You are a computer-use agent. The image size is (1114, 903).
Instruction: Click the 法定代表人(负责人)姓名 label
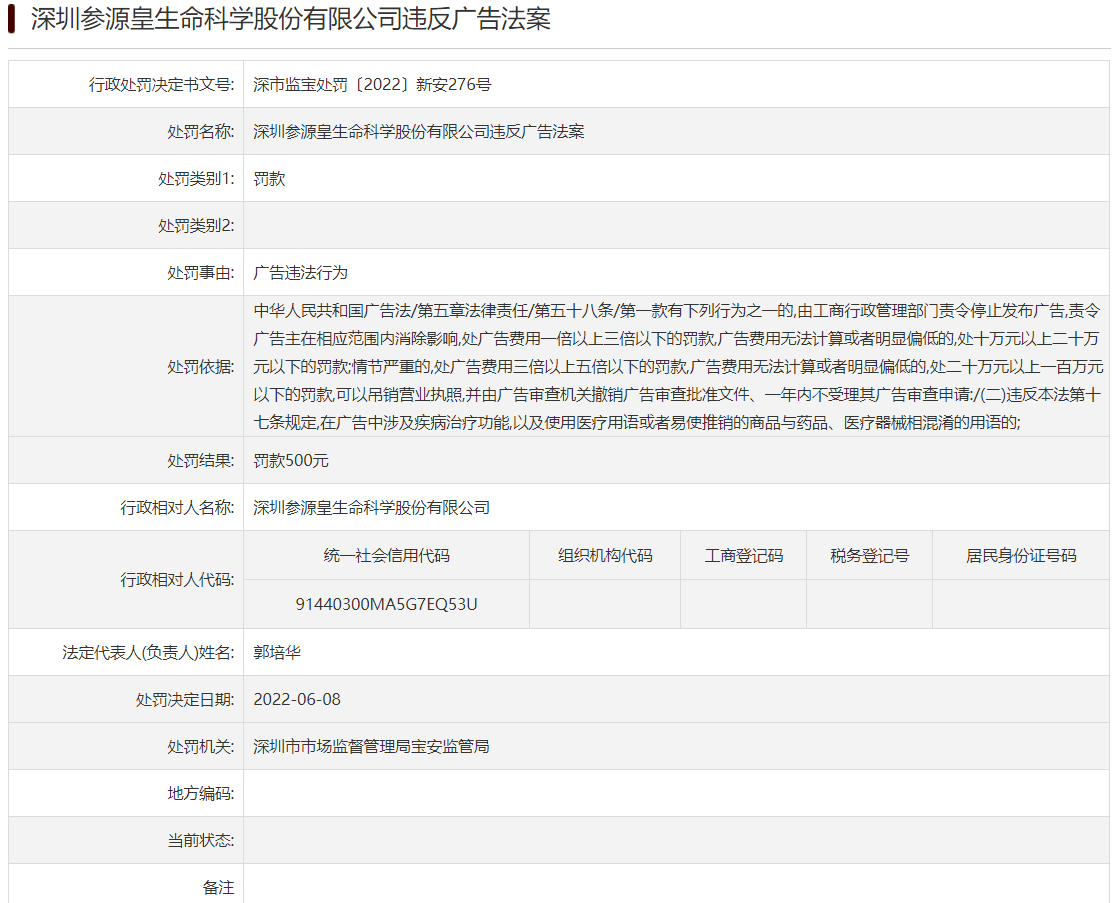[x=148, y=652]
